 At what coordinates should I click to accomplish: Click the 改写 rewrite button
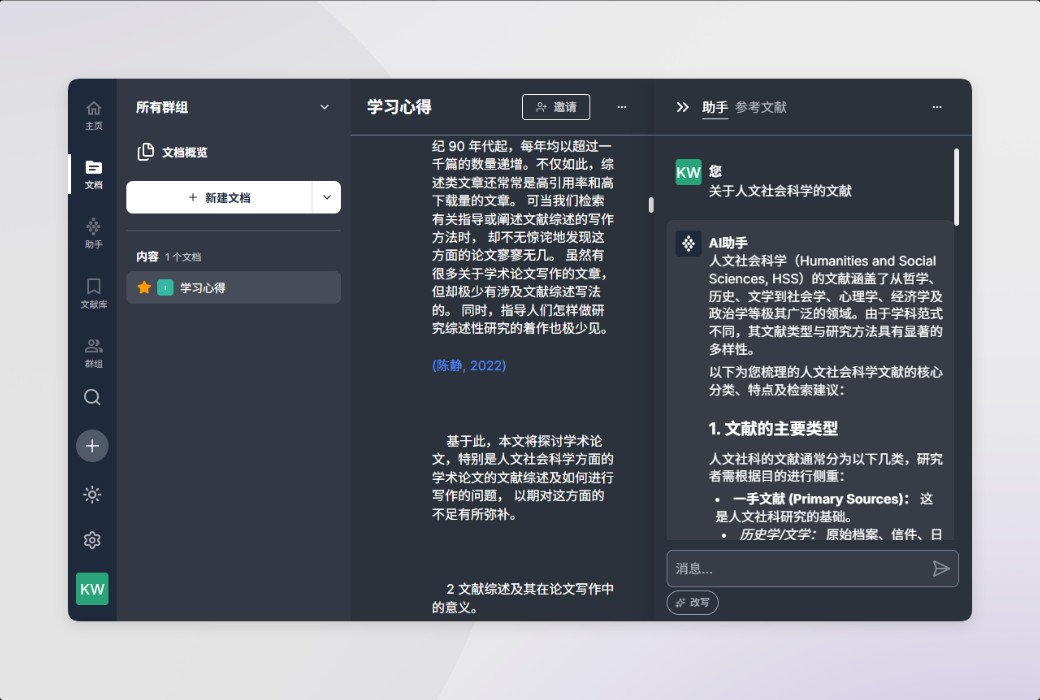(x=692, y=602)
